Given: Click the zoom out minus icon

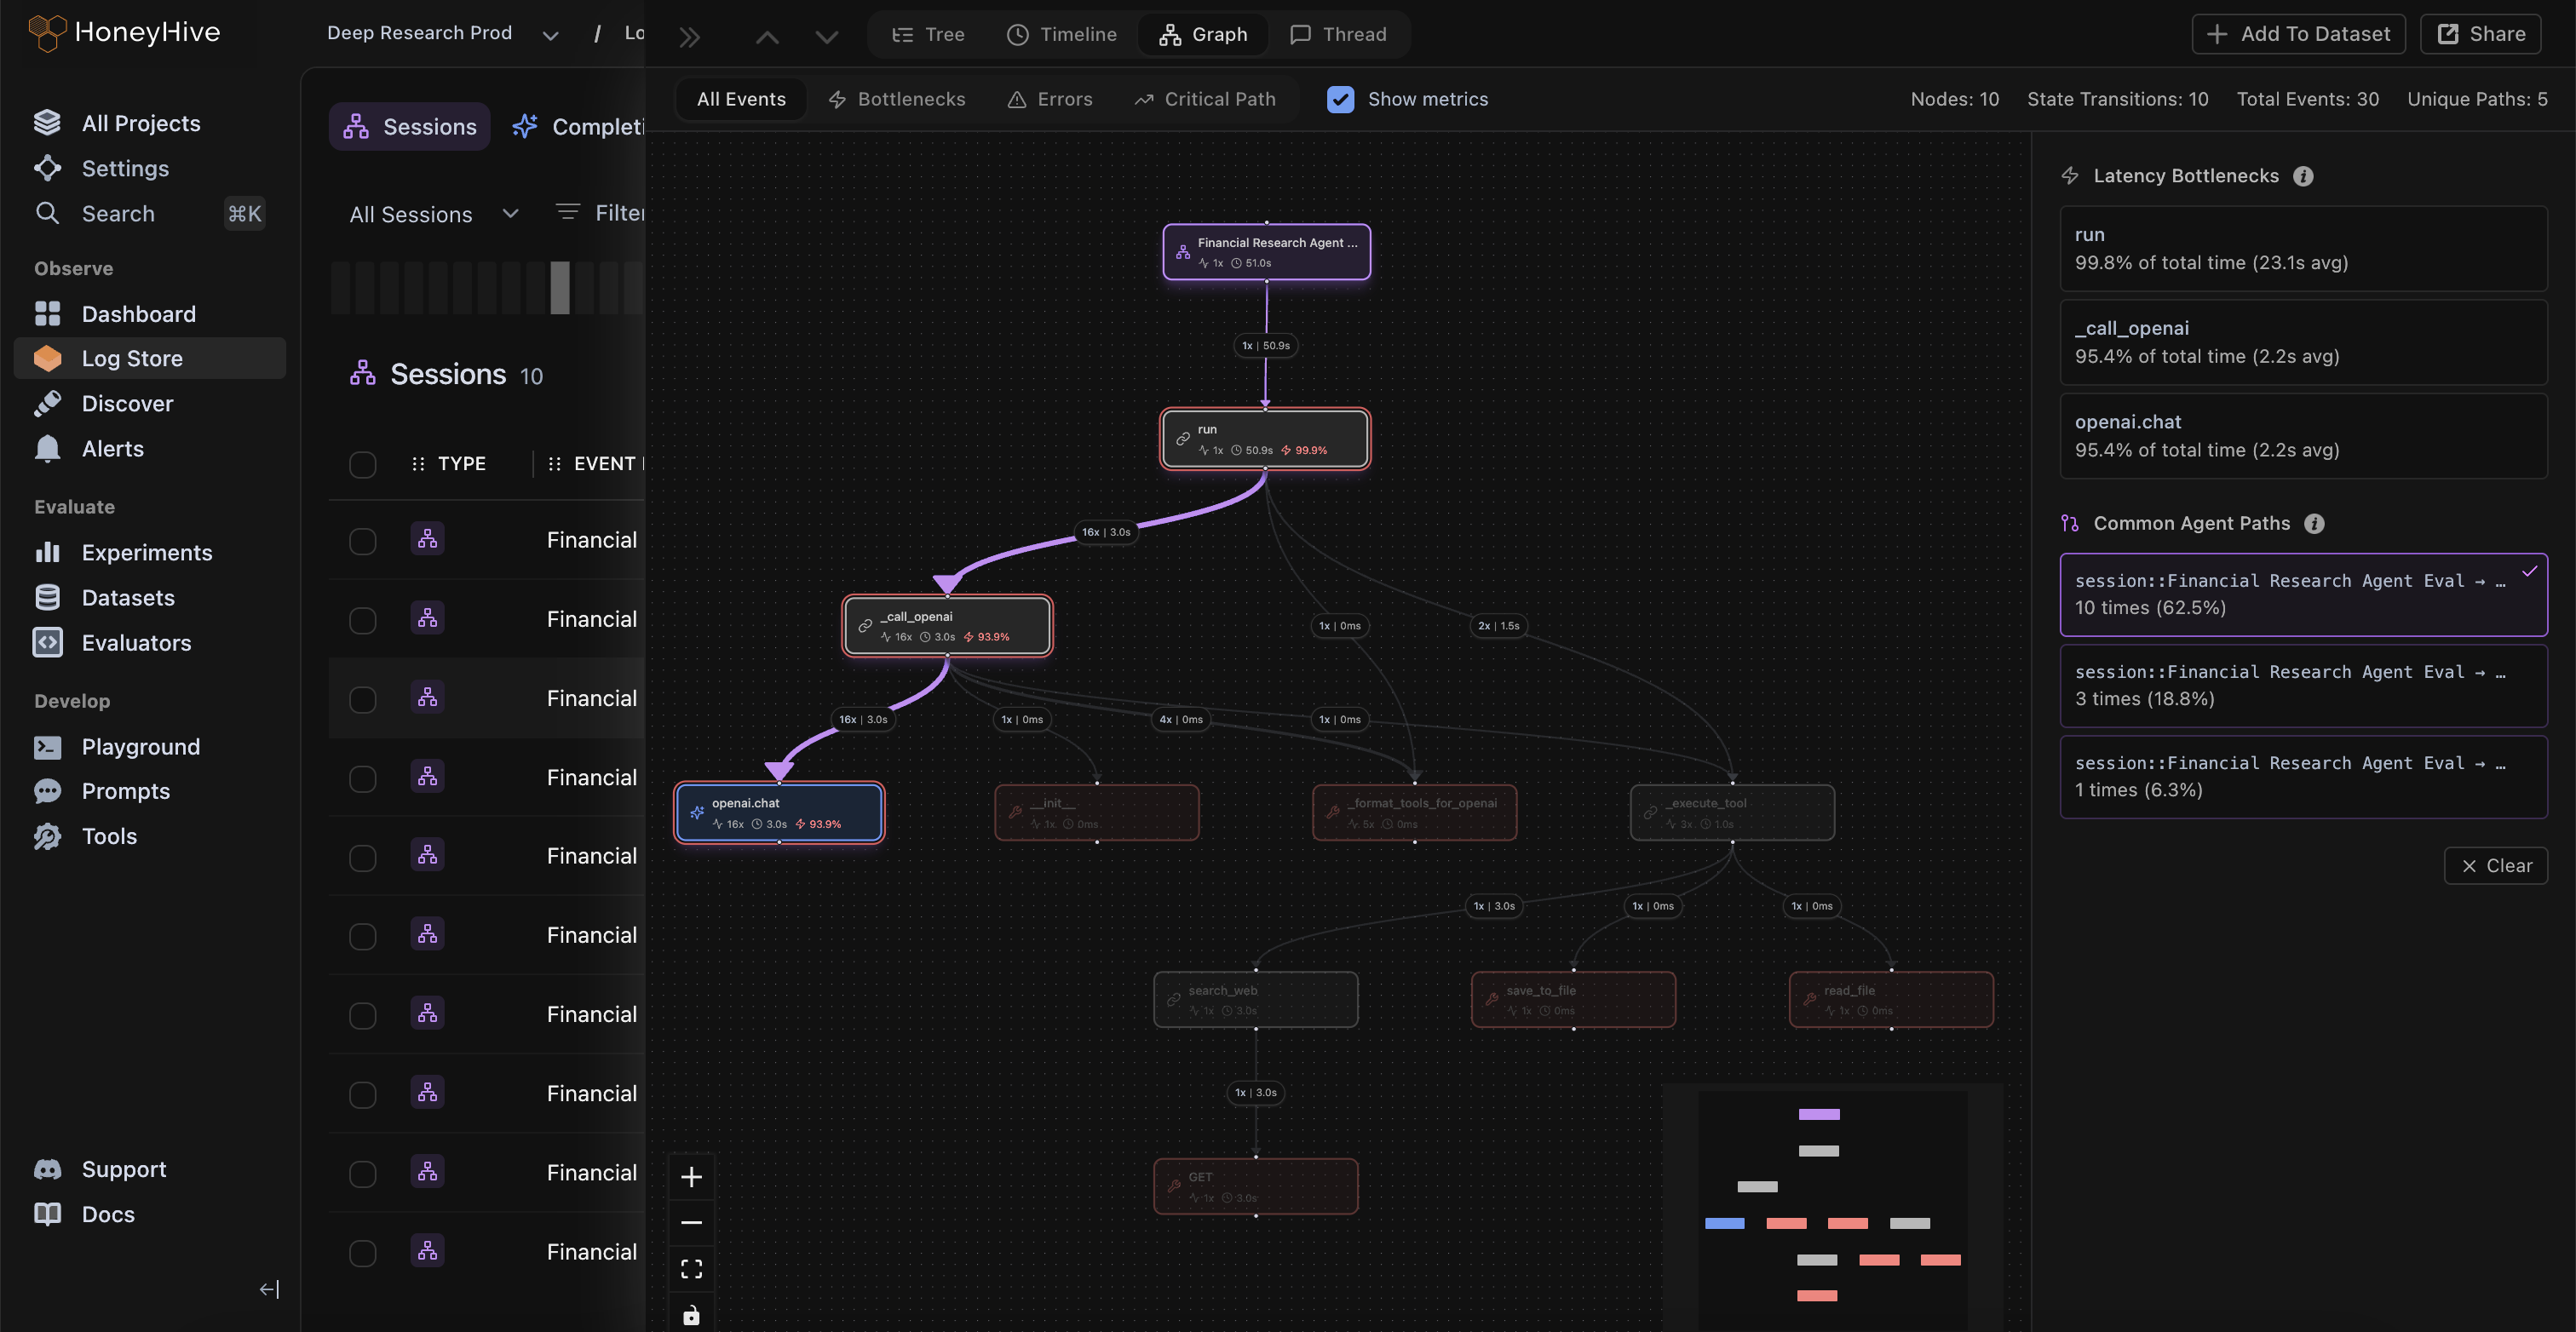Looking at the screenshot, I should (691, 1222).
